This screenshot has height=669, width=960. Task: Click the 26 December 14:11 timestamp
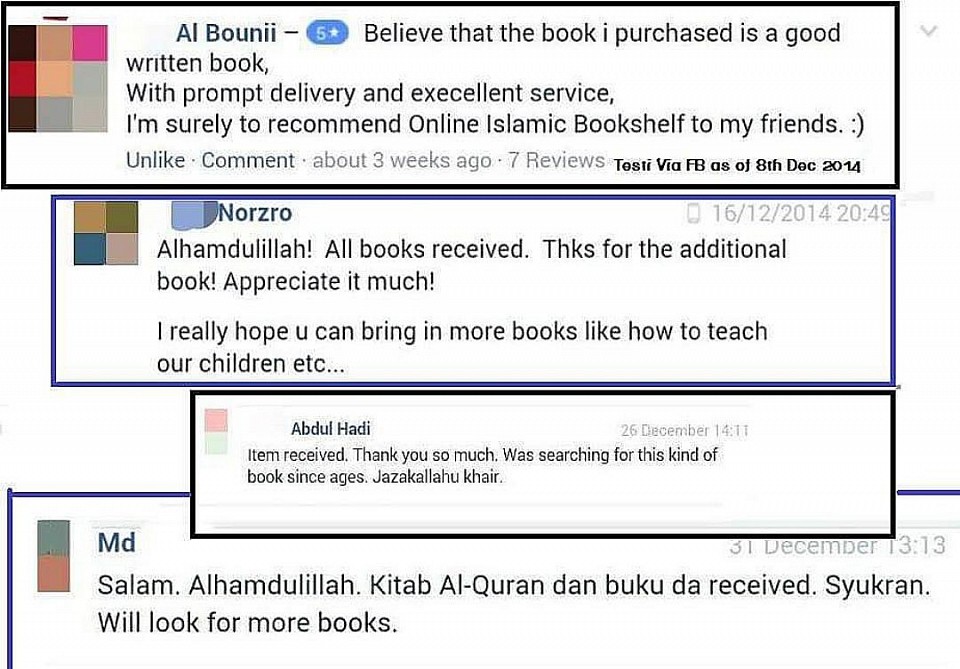tap(684, 430)
